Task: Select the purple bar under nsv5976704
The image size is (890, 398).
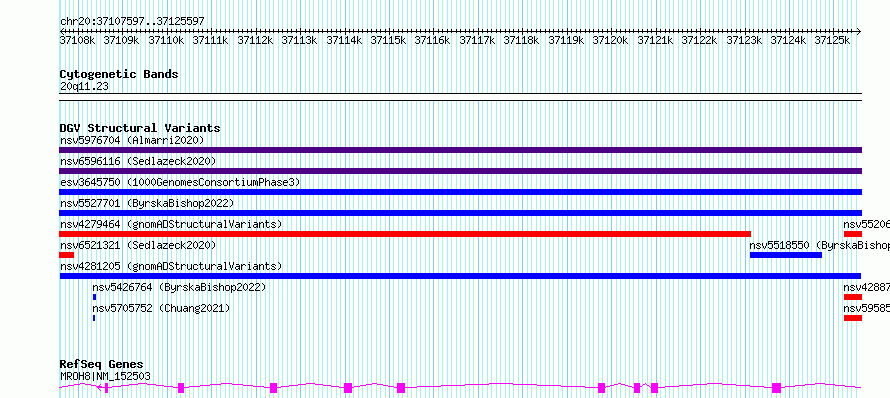Action: (460, 150)
